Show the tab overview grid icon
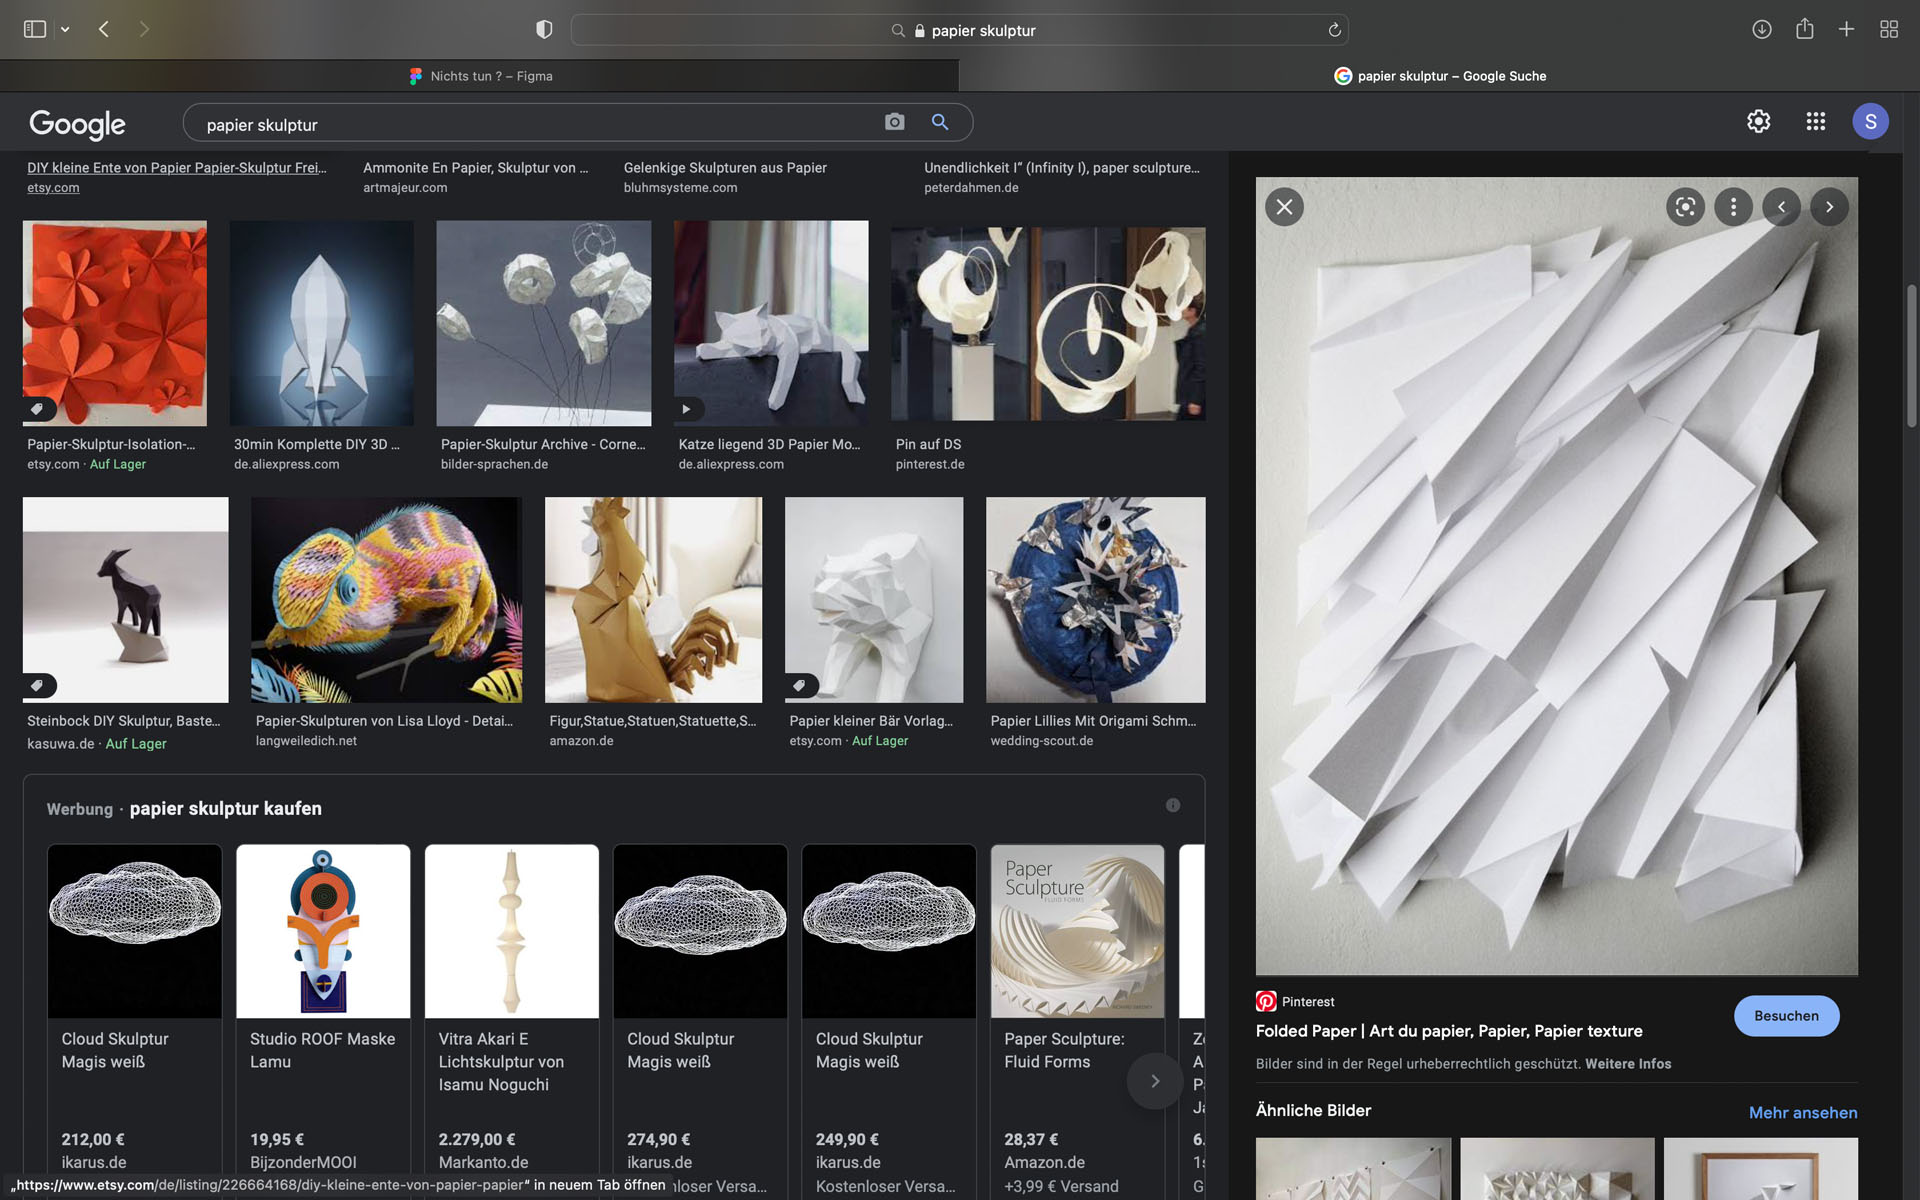Image resolution: width=1920 pixels, height=1200 pixels. tap(1889, 30)
